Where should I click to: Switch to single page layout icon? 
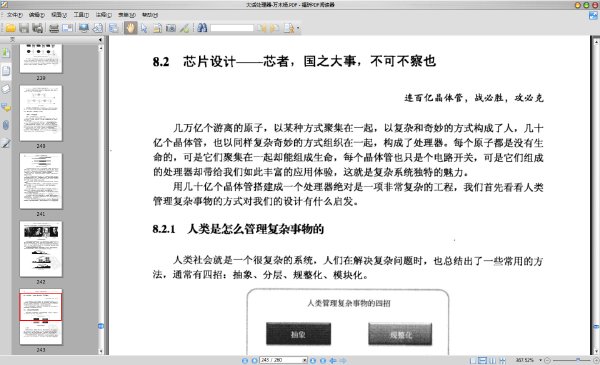click(473, 360)
